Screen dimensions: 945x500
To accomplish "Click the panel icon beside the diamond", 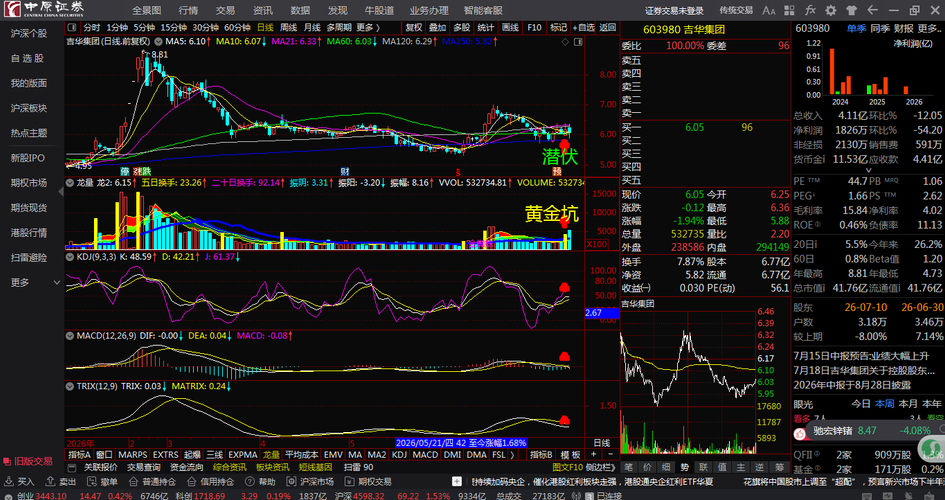I will [579, 42].
